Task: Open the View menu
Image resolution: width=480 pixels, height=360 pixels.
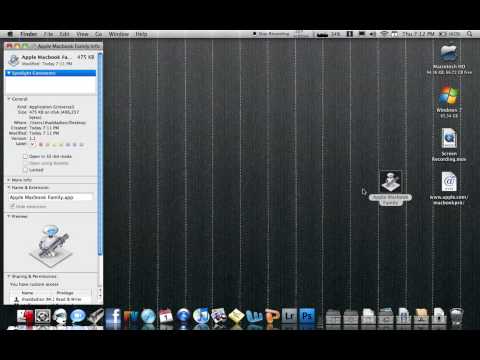Action: (82, 34)
